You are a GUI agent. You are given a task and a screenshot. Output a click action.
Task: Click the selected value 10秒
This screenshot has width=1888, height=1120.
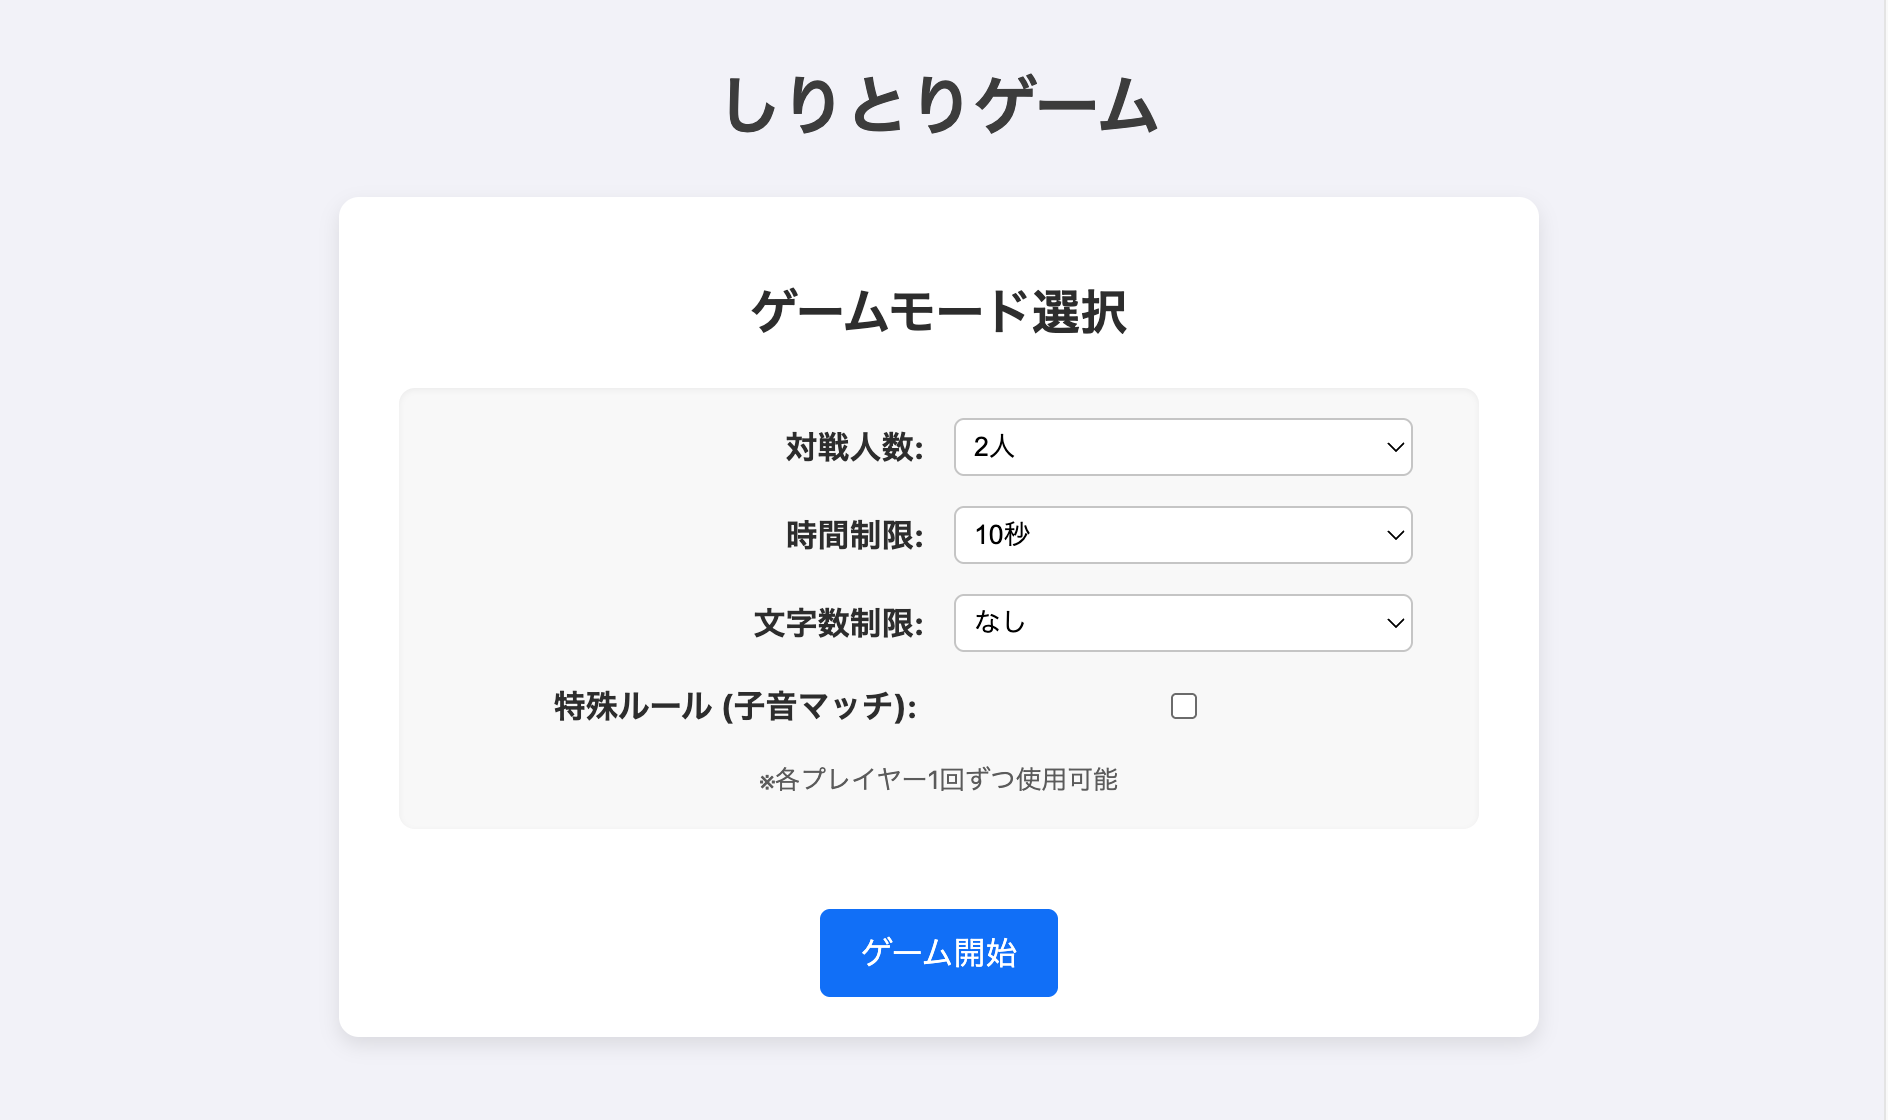(x=1002, y=535)
